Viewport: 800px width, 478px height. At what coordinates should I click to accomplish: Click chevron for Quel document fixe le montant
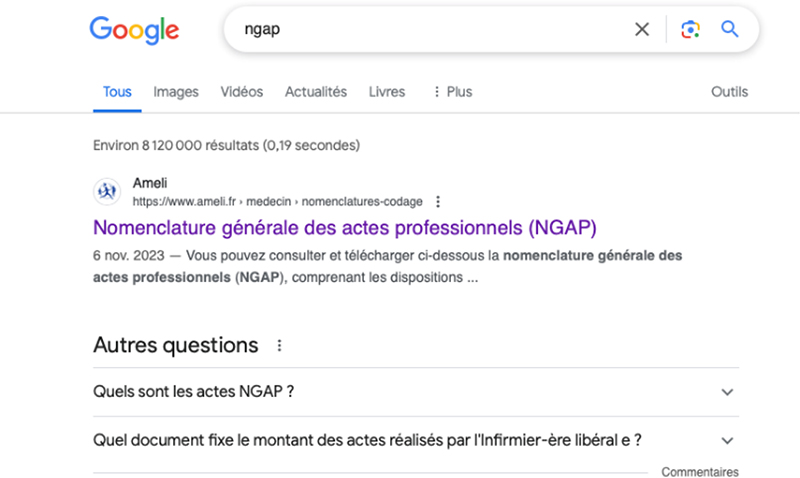coord(727,441)
